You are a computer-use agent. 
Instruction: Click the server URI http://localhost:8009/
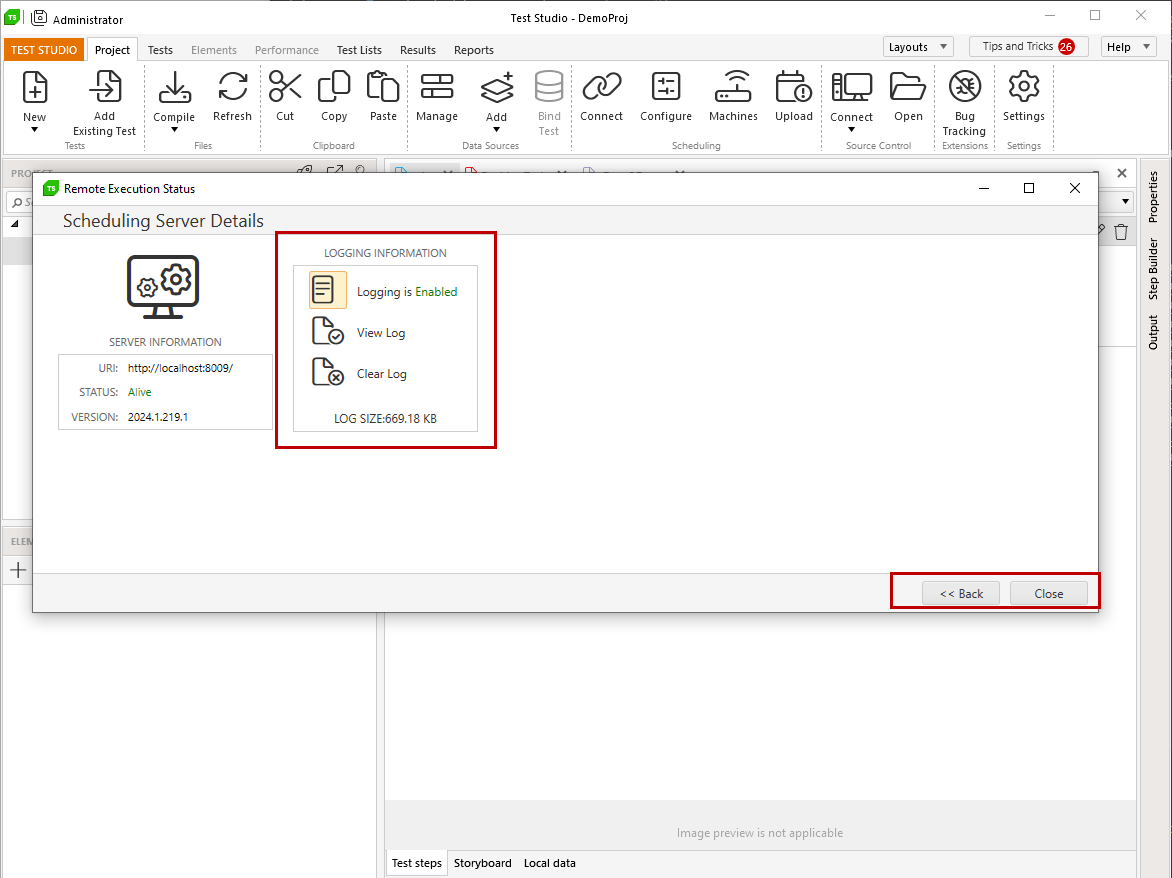click(180, 368)
